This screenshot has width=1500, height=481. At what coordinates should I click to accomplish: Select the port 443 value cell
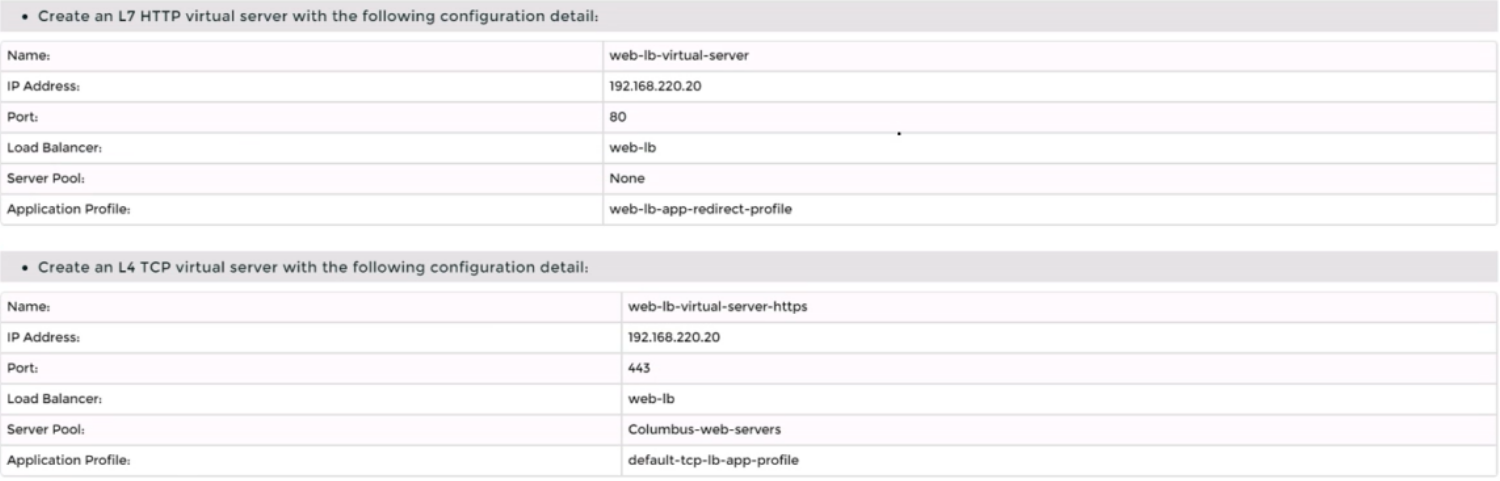click(640, 368)
